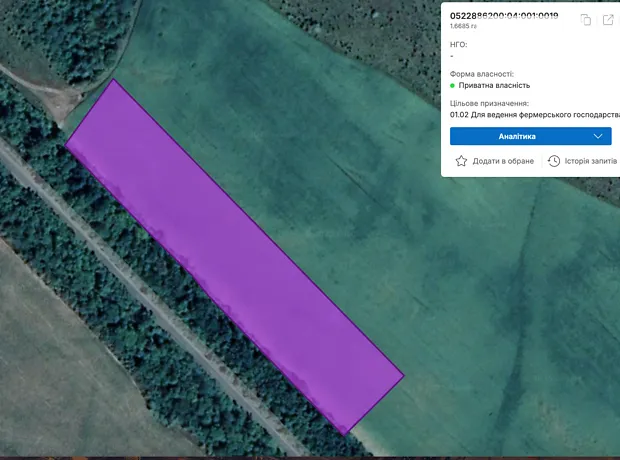Viewport: 620px width, 460px height.
Task: Click the Додати в обране text
Action: coord(504,161)
